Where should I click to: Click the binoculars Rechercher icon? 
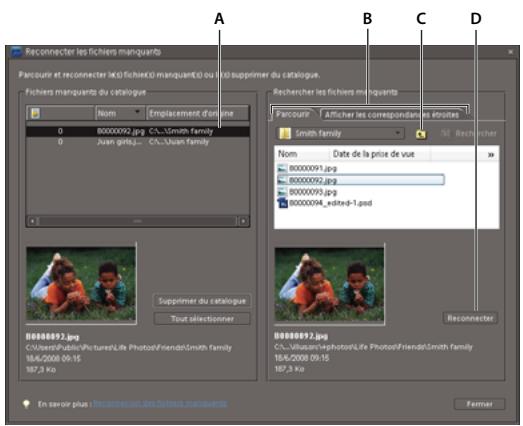(x=445, y=133)
